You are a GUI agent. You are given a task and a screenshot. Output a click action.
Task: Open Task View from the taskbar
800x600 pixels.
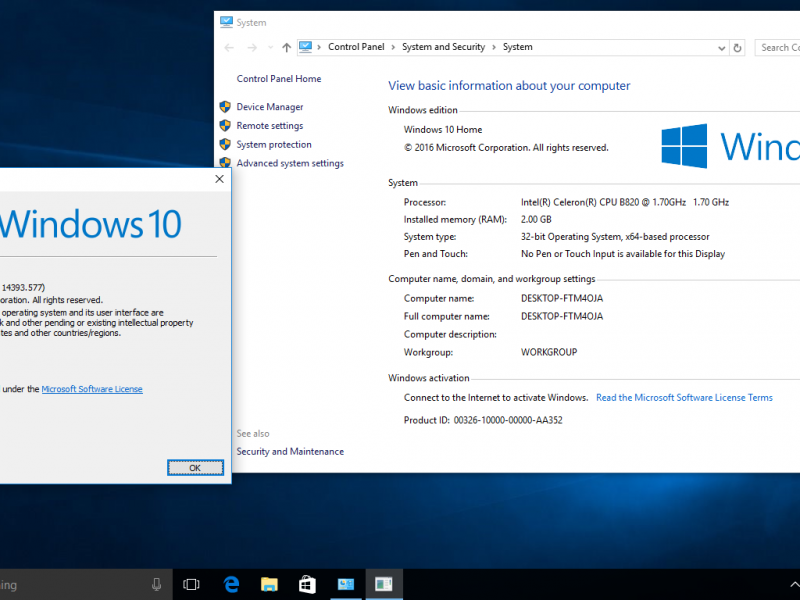(191, 585)
